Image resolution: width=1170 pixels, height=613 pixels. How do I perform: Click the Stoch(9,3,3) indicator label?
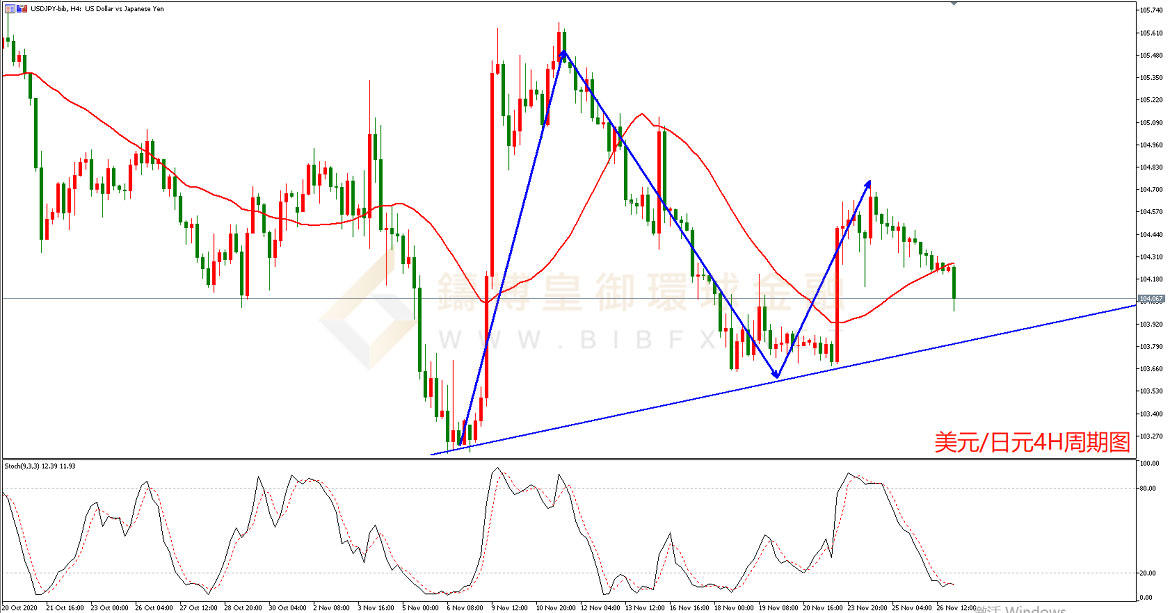coord(40,466)
